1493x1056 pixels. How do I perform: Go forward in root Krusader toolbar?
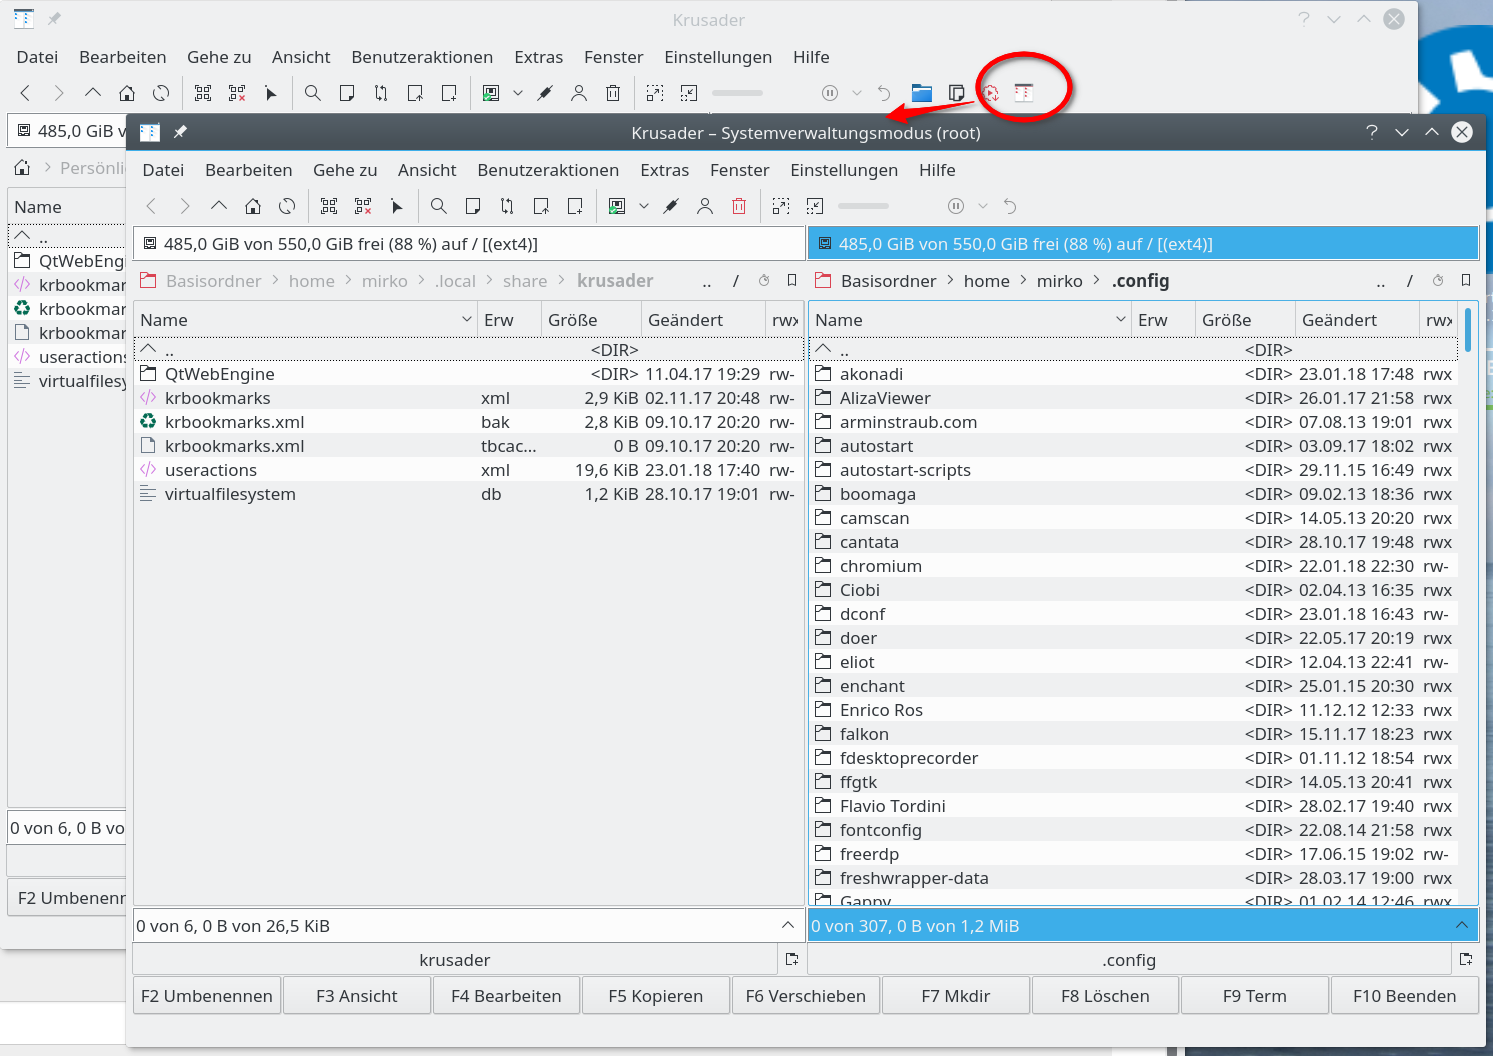tap(185, 206)
